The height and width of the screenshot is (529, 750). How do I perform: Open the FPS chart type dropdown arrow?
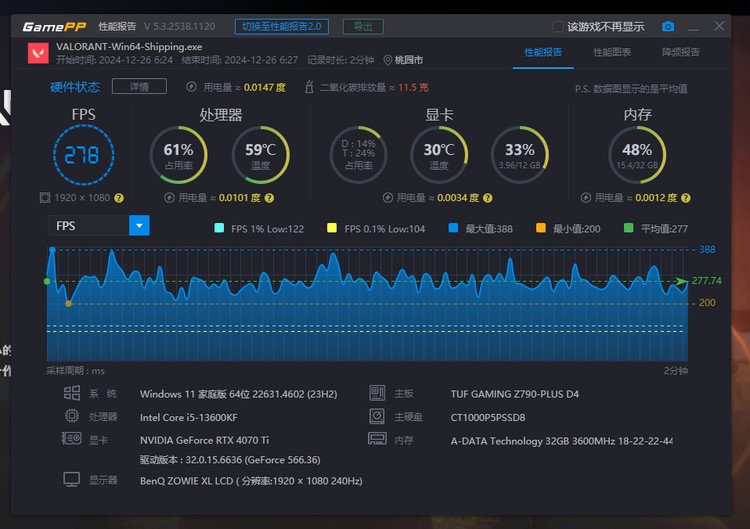pos(139,225)
